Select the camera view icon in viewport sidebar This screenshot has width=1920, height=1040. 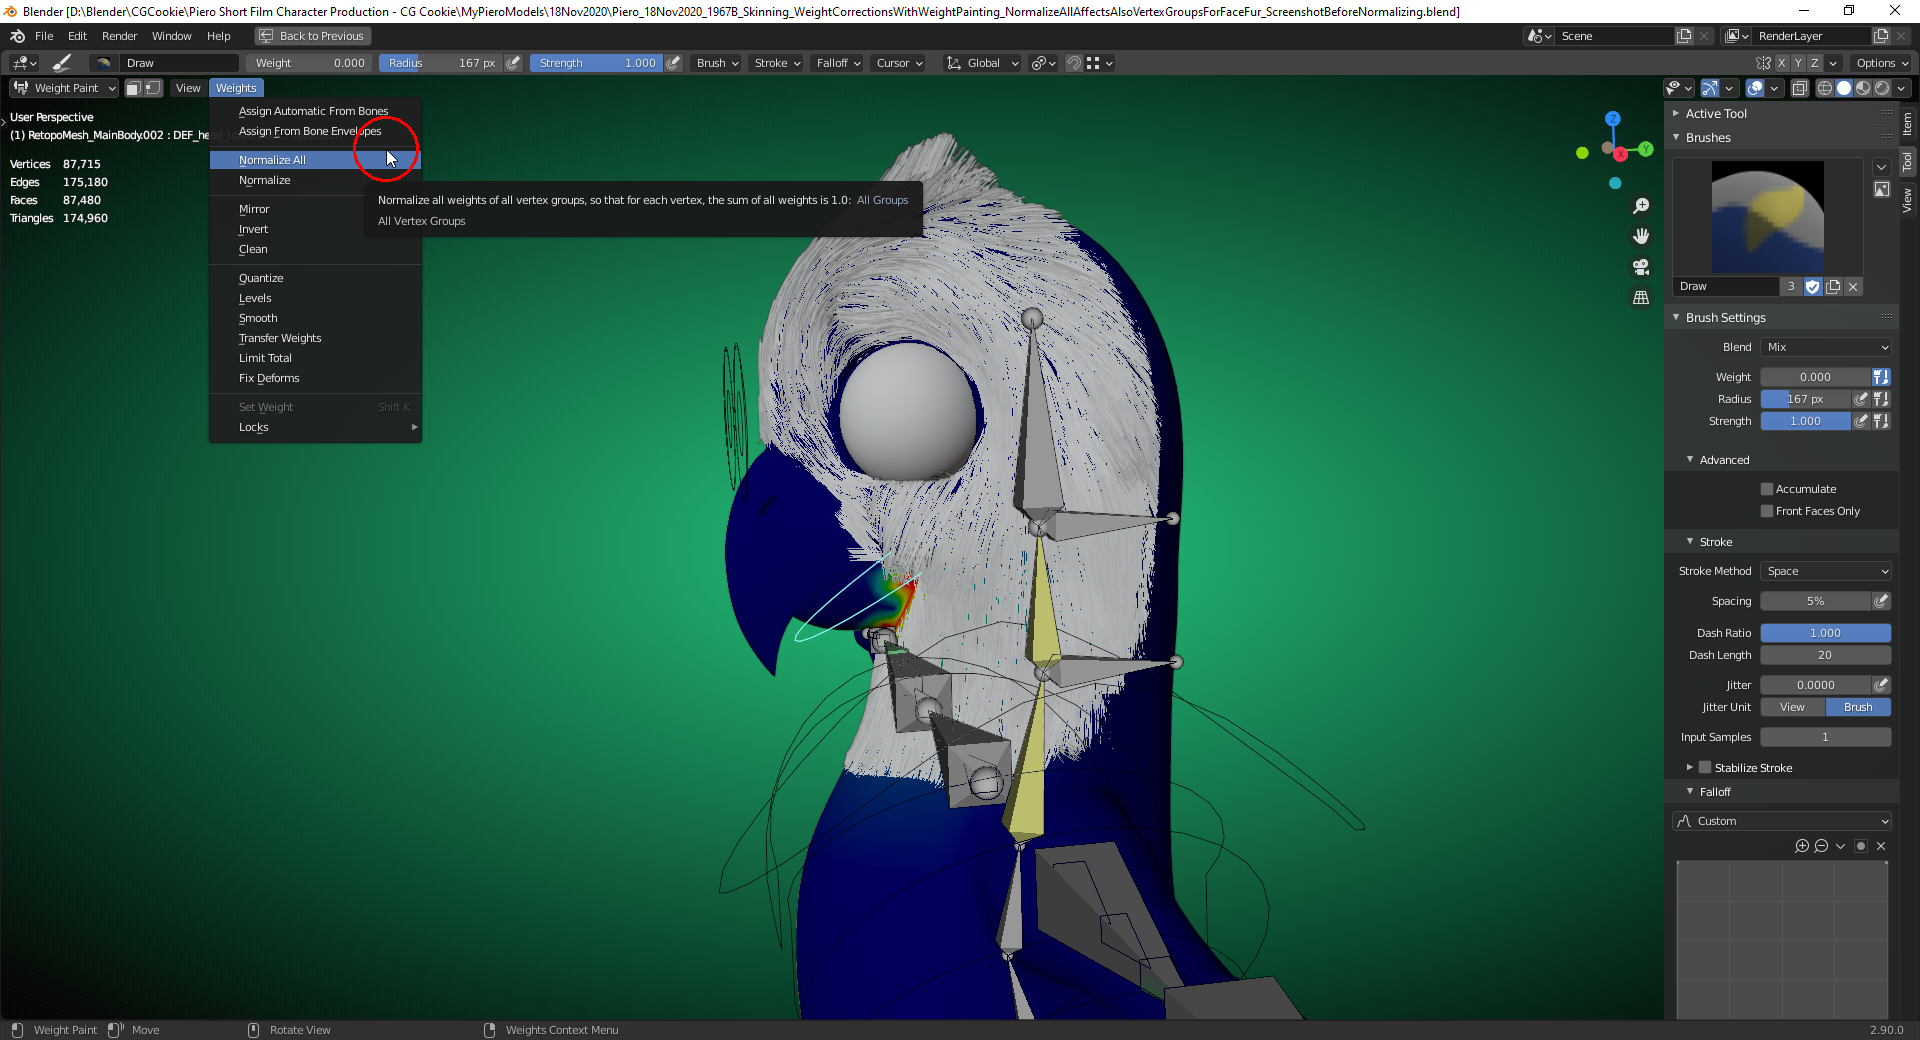[1641, 267]
